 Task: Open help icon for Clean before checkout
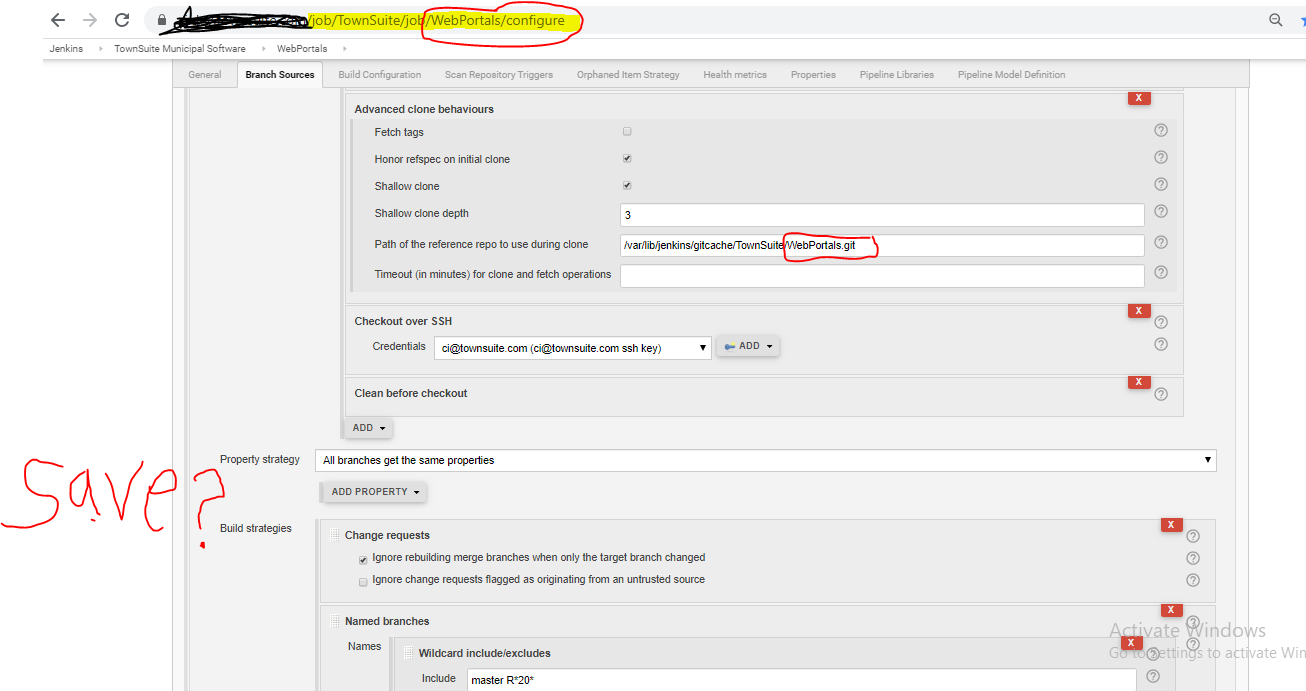tap(1161, 394)
